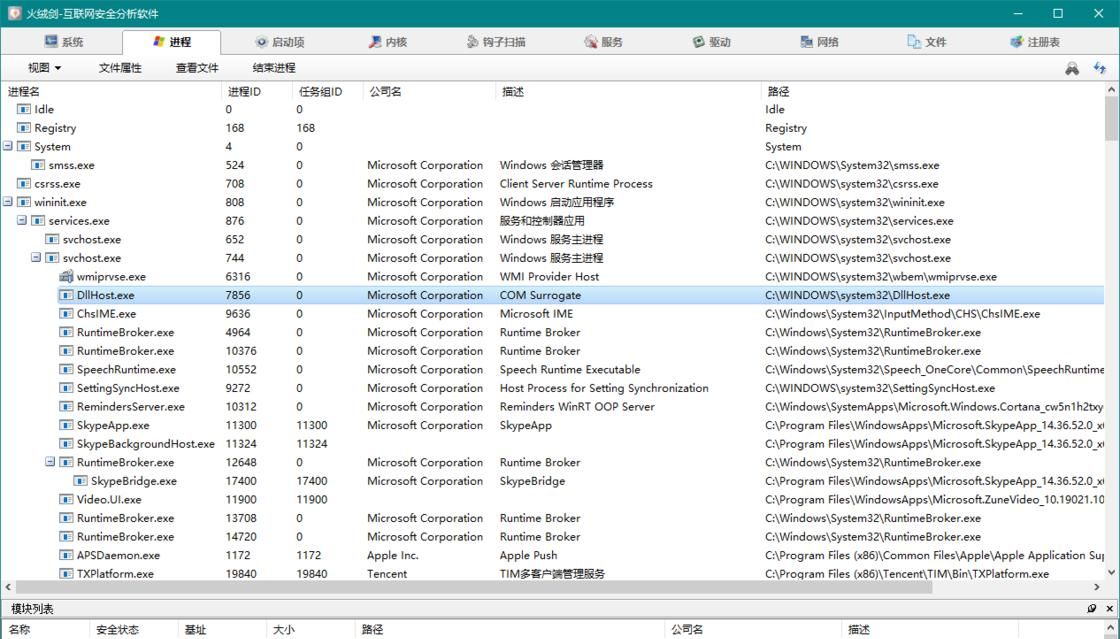Switch to the 服务 tab
The image size is (1120, 639).
coord(604,42)
